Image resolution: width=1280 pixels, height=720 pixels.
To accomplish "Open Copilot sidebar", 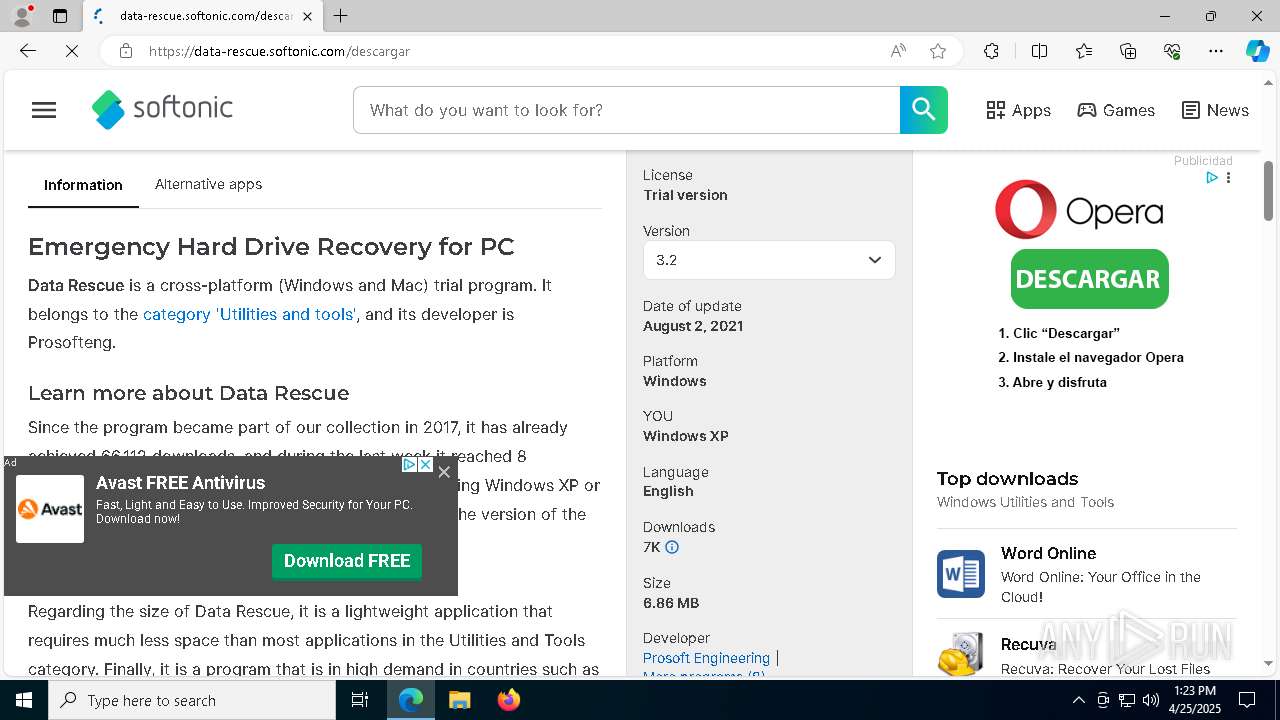I will tap(1257, 51).
